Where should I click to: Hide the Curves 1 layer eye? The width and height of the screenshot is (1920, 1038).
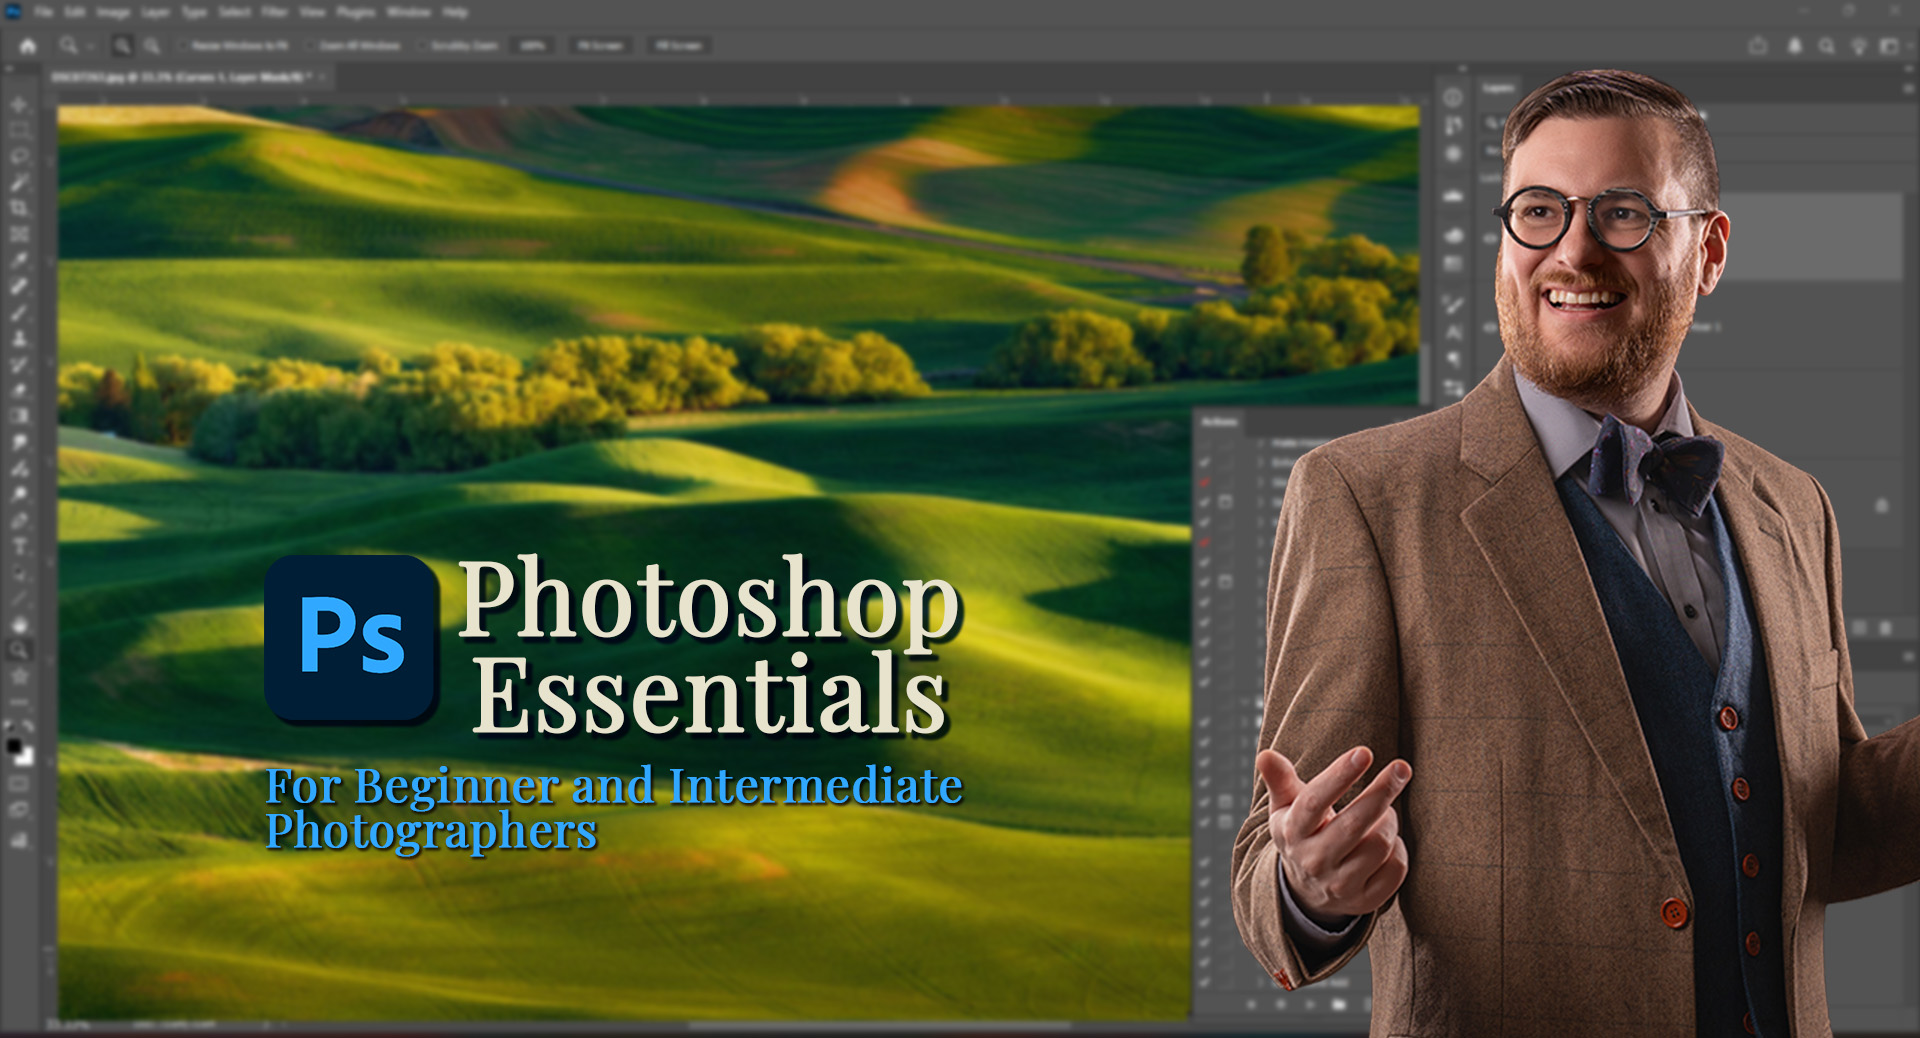[1491, 239]
